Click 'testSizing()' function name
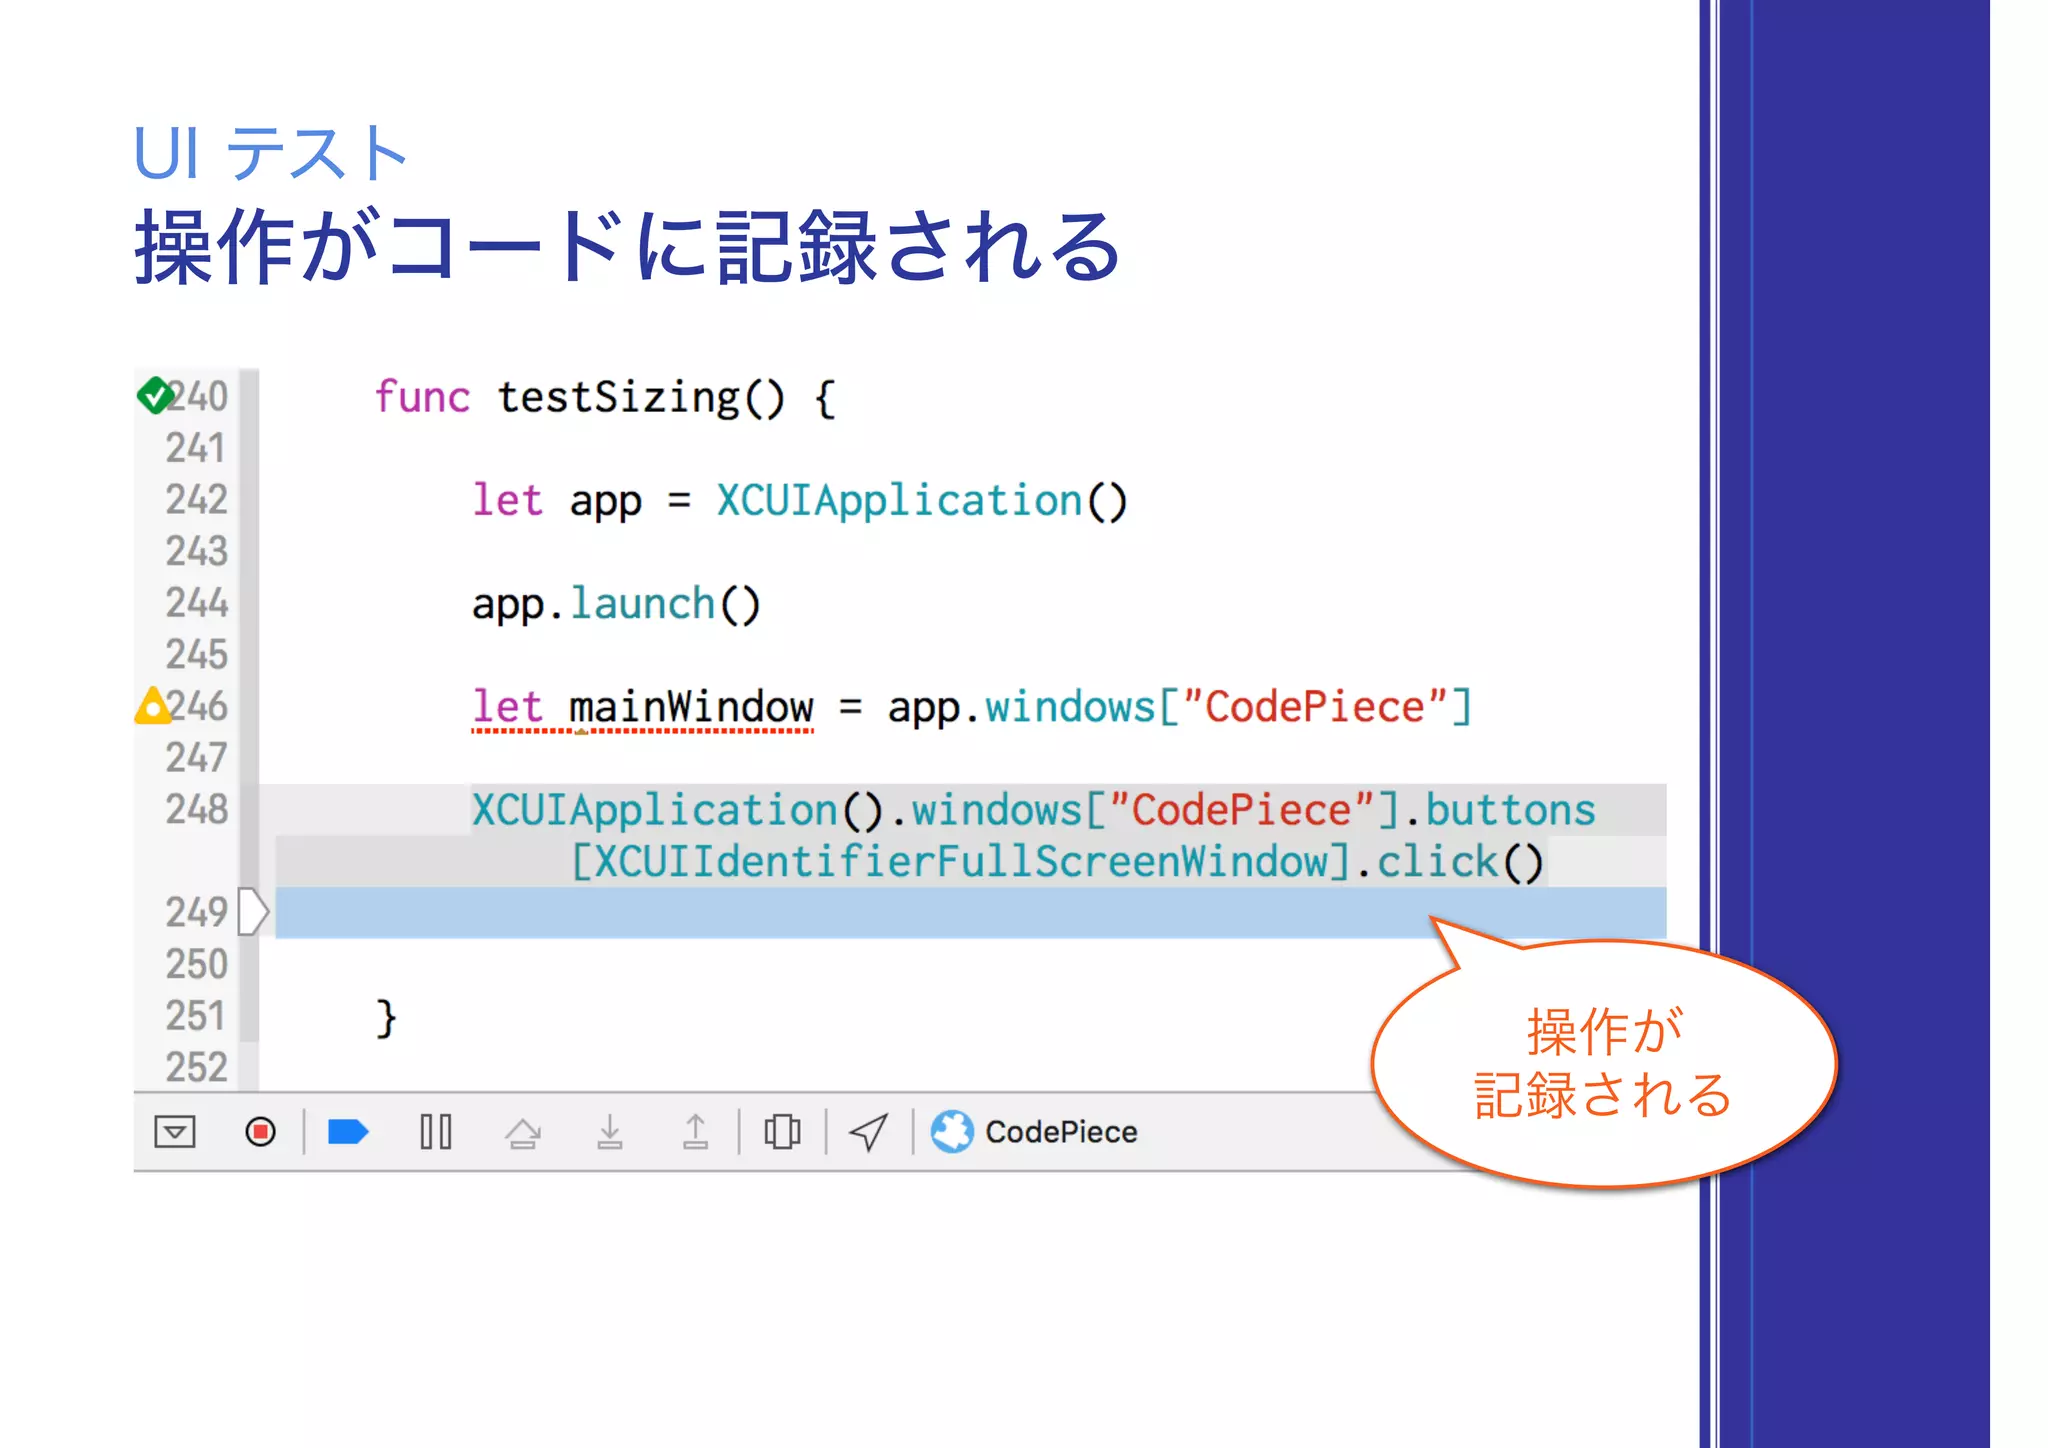 641,397
